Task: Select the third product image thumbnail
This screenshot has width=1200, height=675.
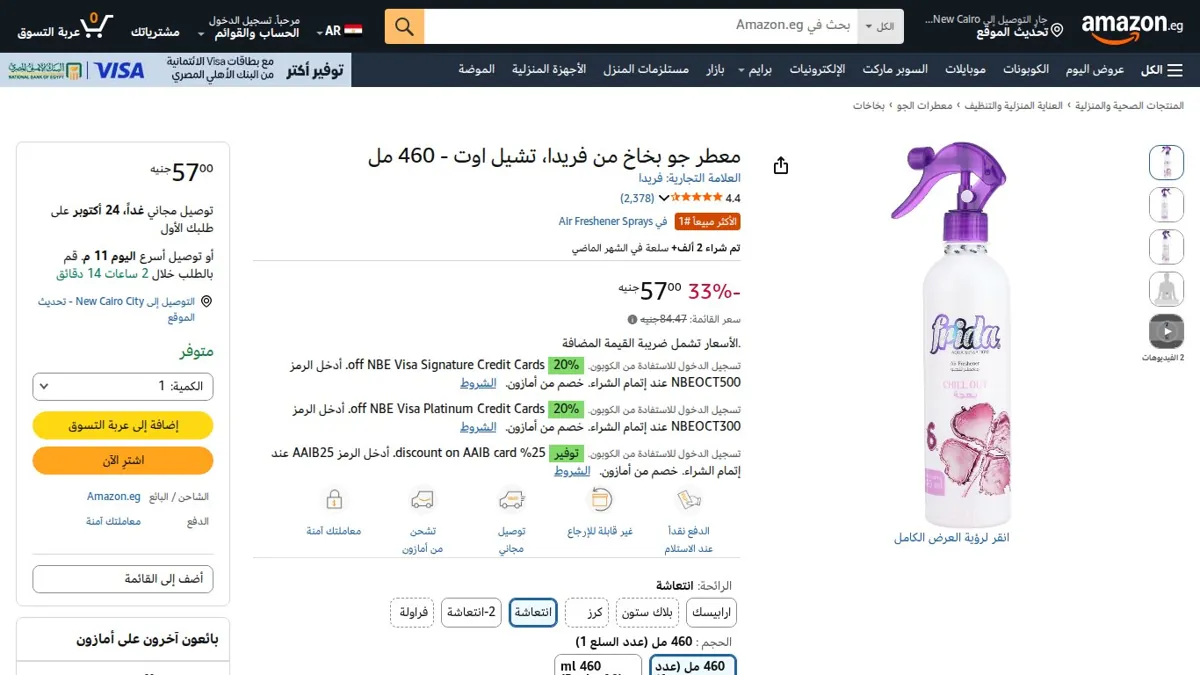Action: pyautogui.click(x=1166, y=246)
